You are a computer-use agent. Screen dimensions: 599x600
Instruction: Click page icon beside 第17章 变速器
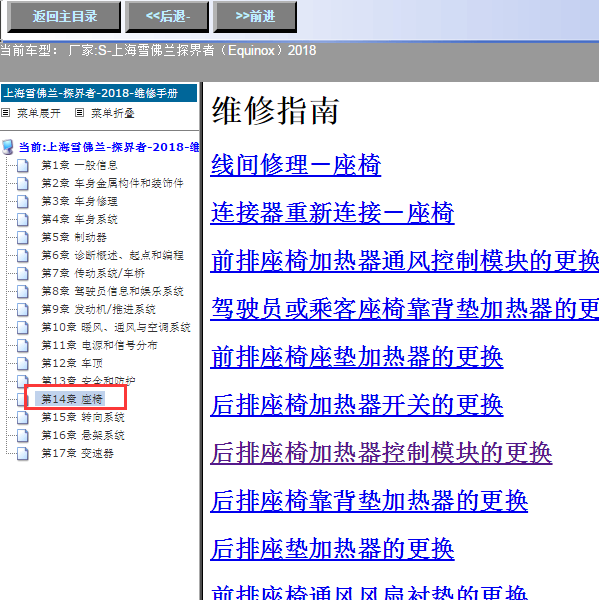click(23, 454)
